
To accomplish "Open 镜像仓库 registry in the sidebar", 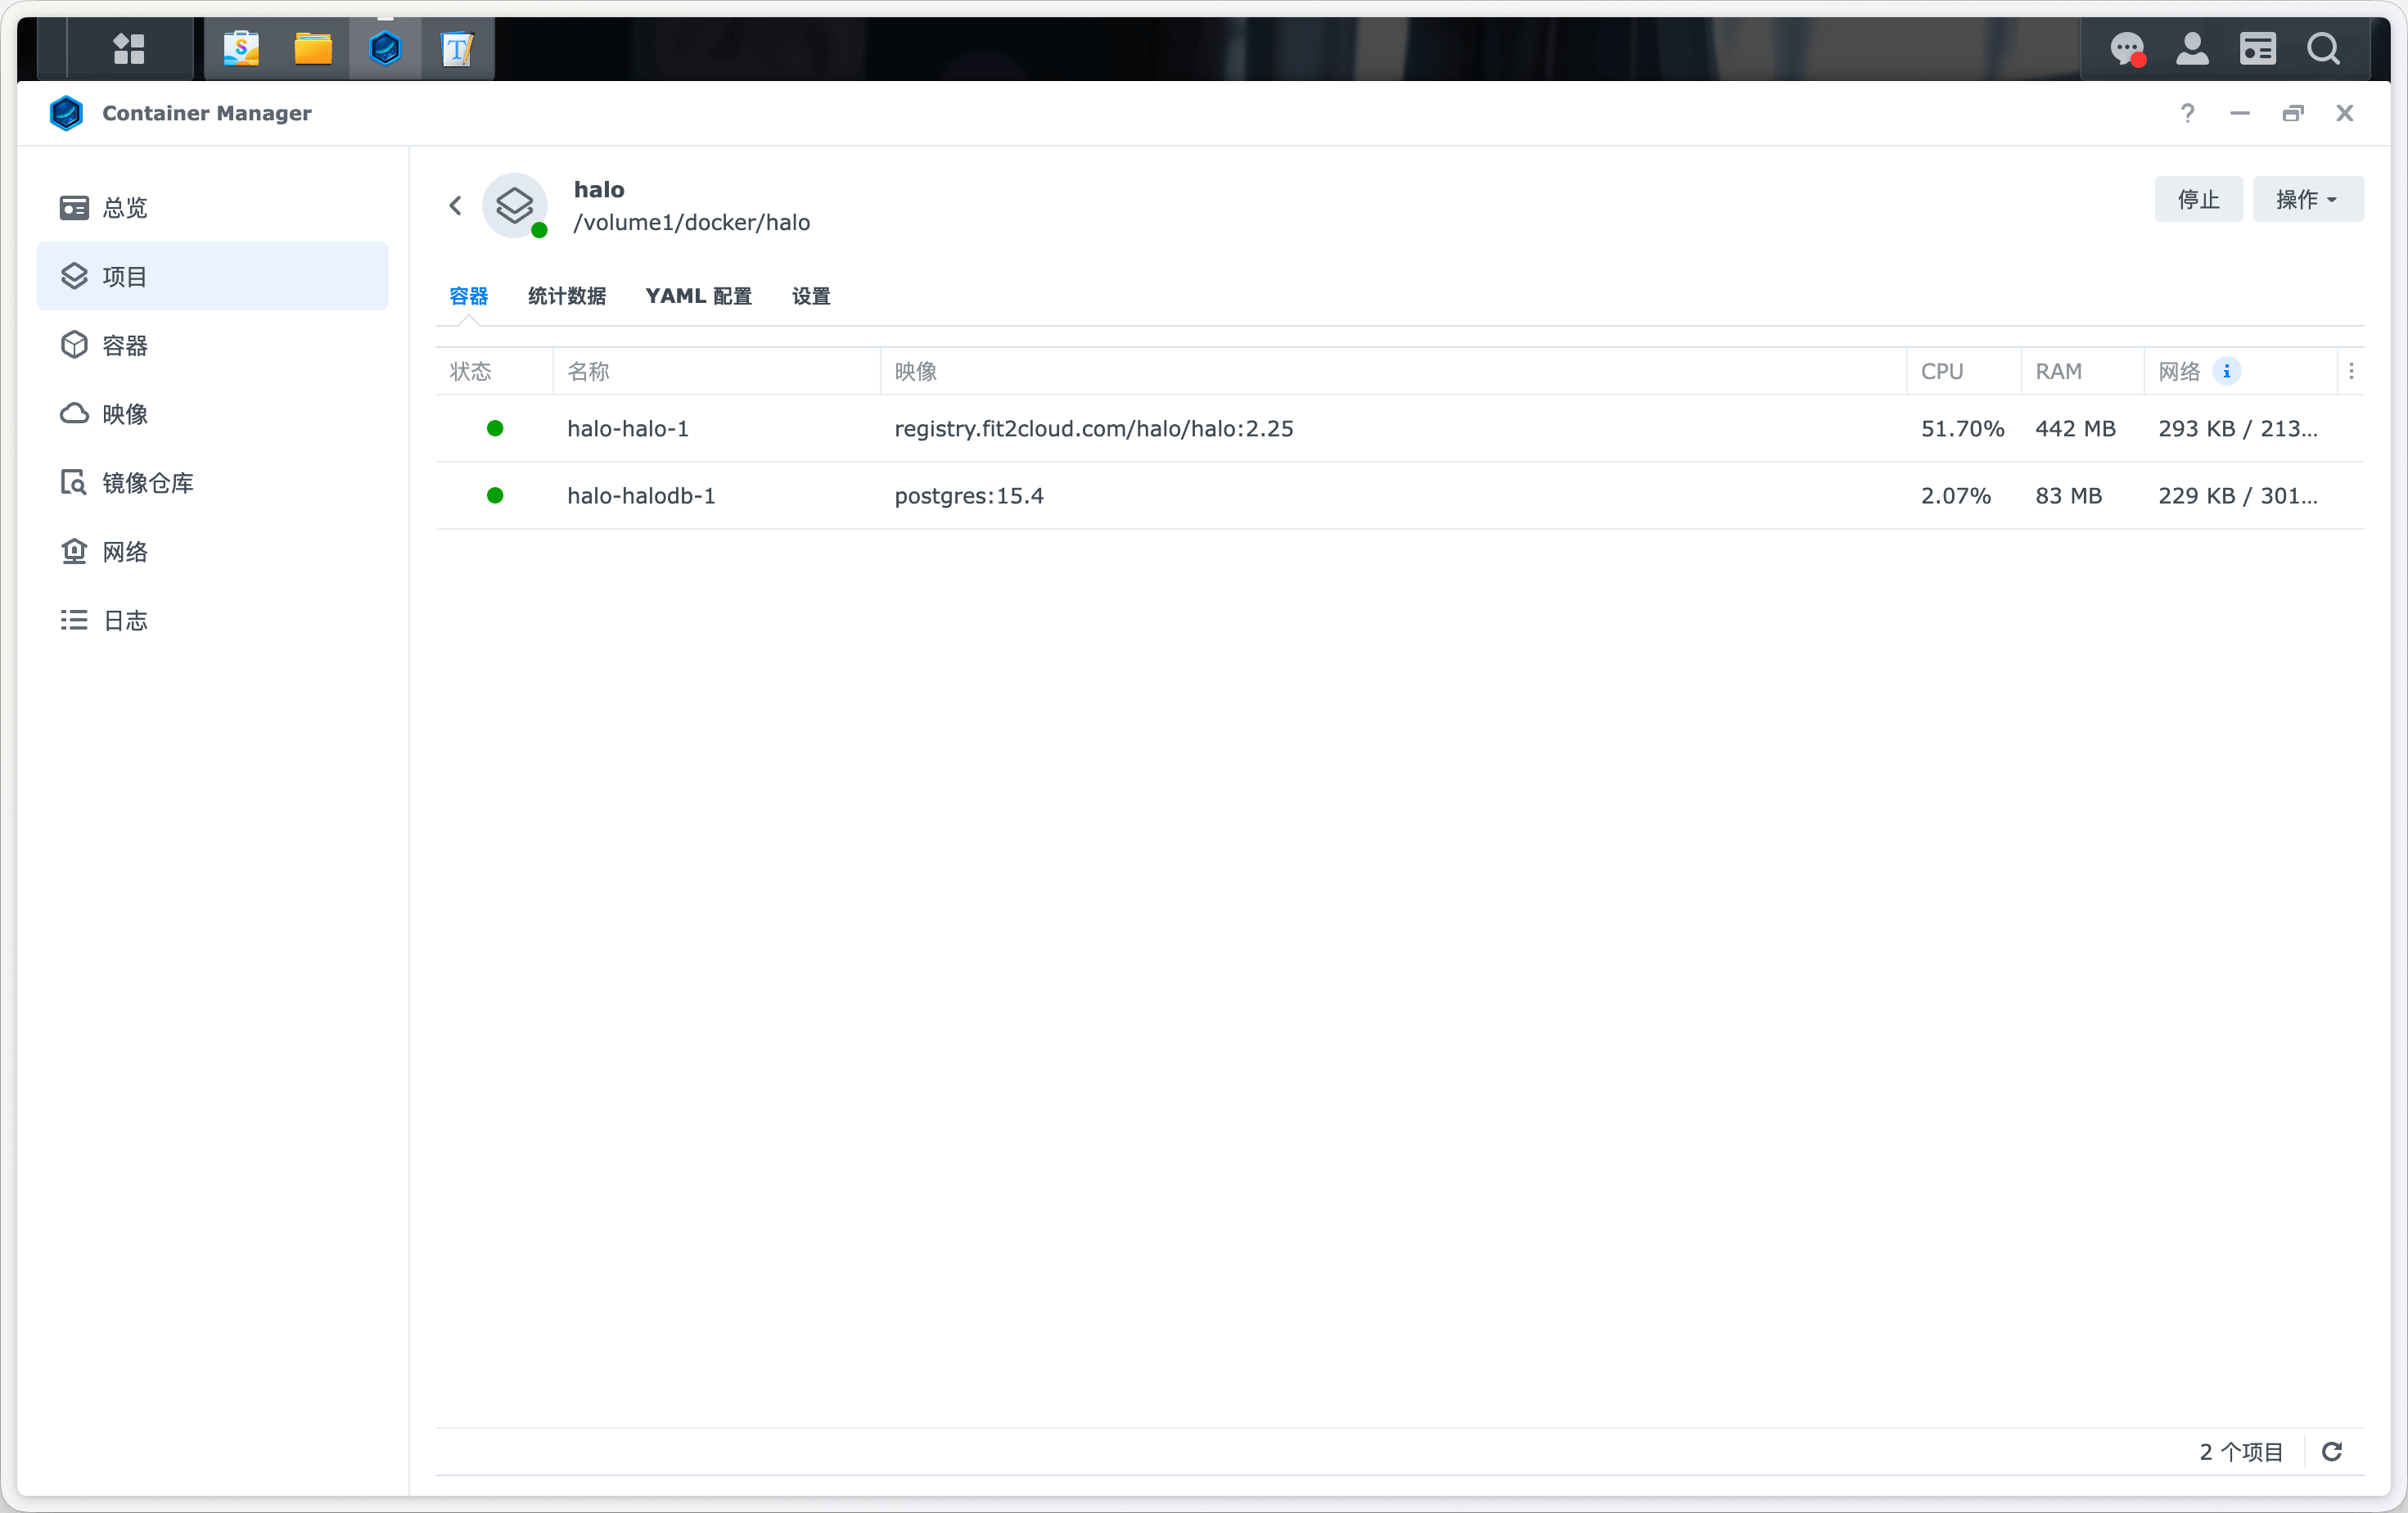I will (x=213, y=483).
